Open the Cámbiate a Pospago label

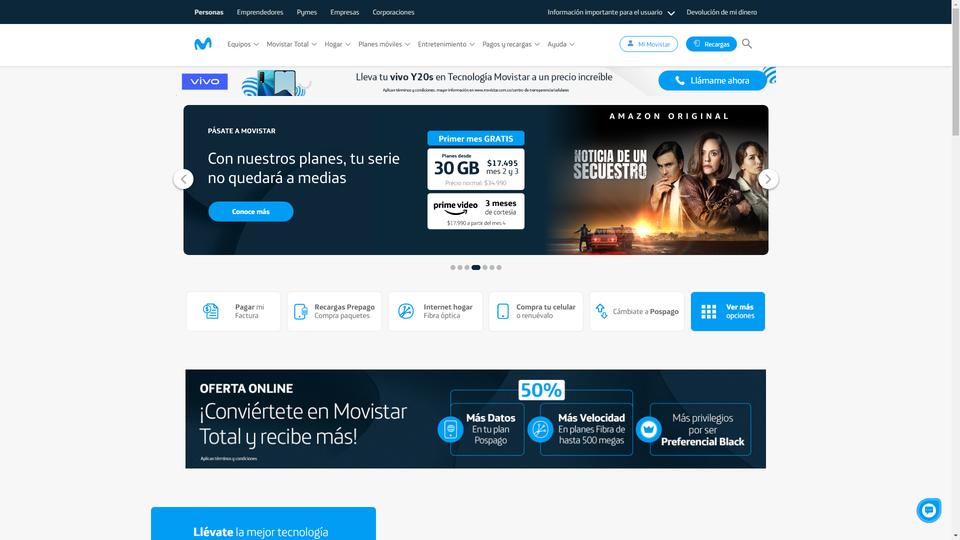[645, 311]
